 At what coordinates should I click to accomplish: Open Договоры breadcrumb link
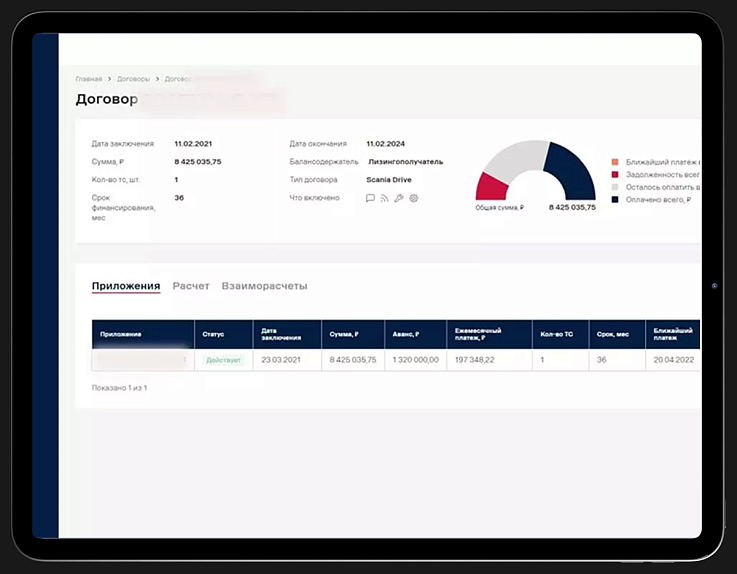click(x=133, y=79)
